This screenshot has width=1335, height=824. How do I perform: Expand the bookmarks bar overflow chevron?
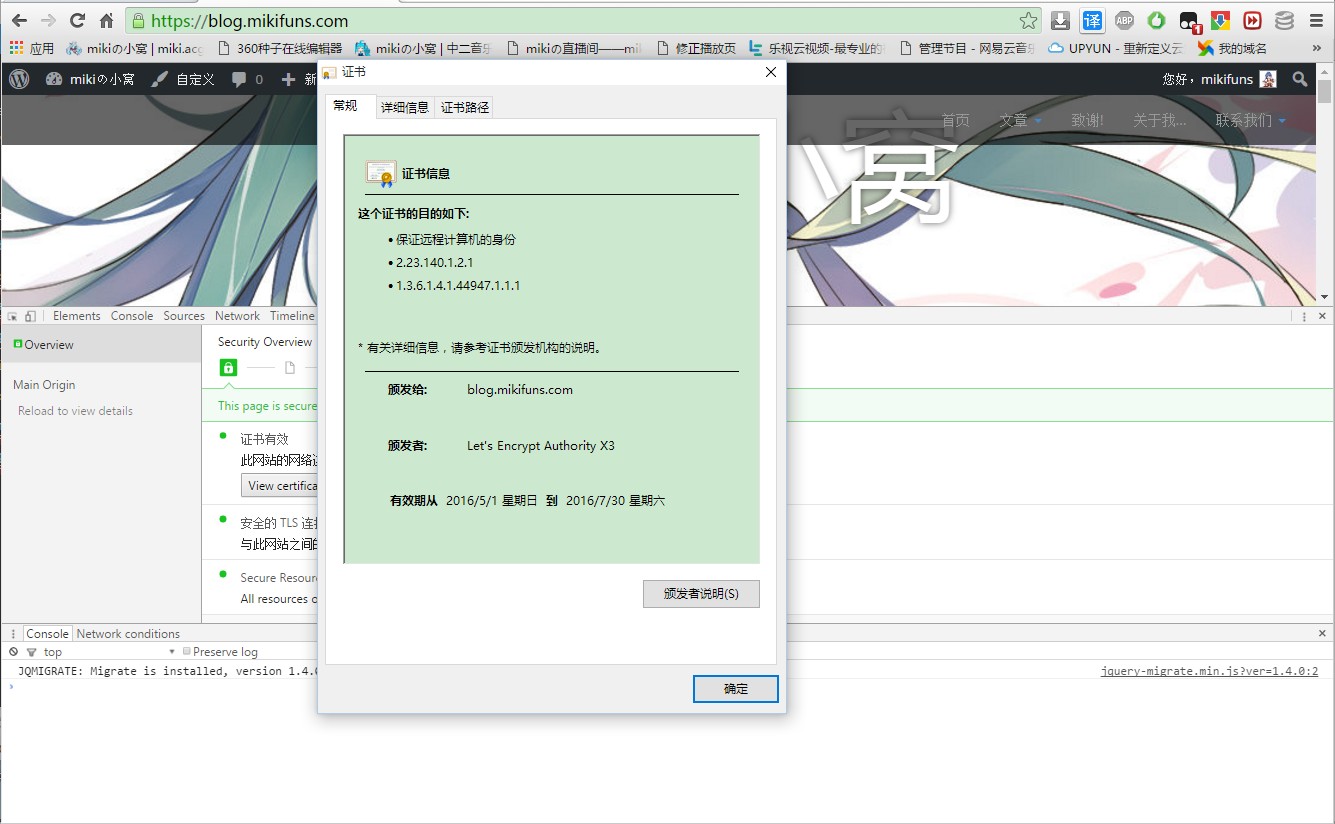1316,48
